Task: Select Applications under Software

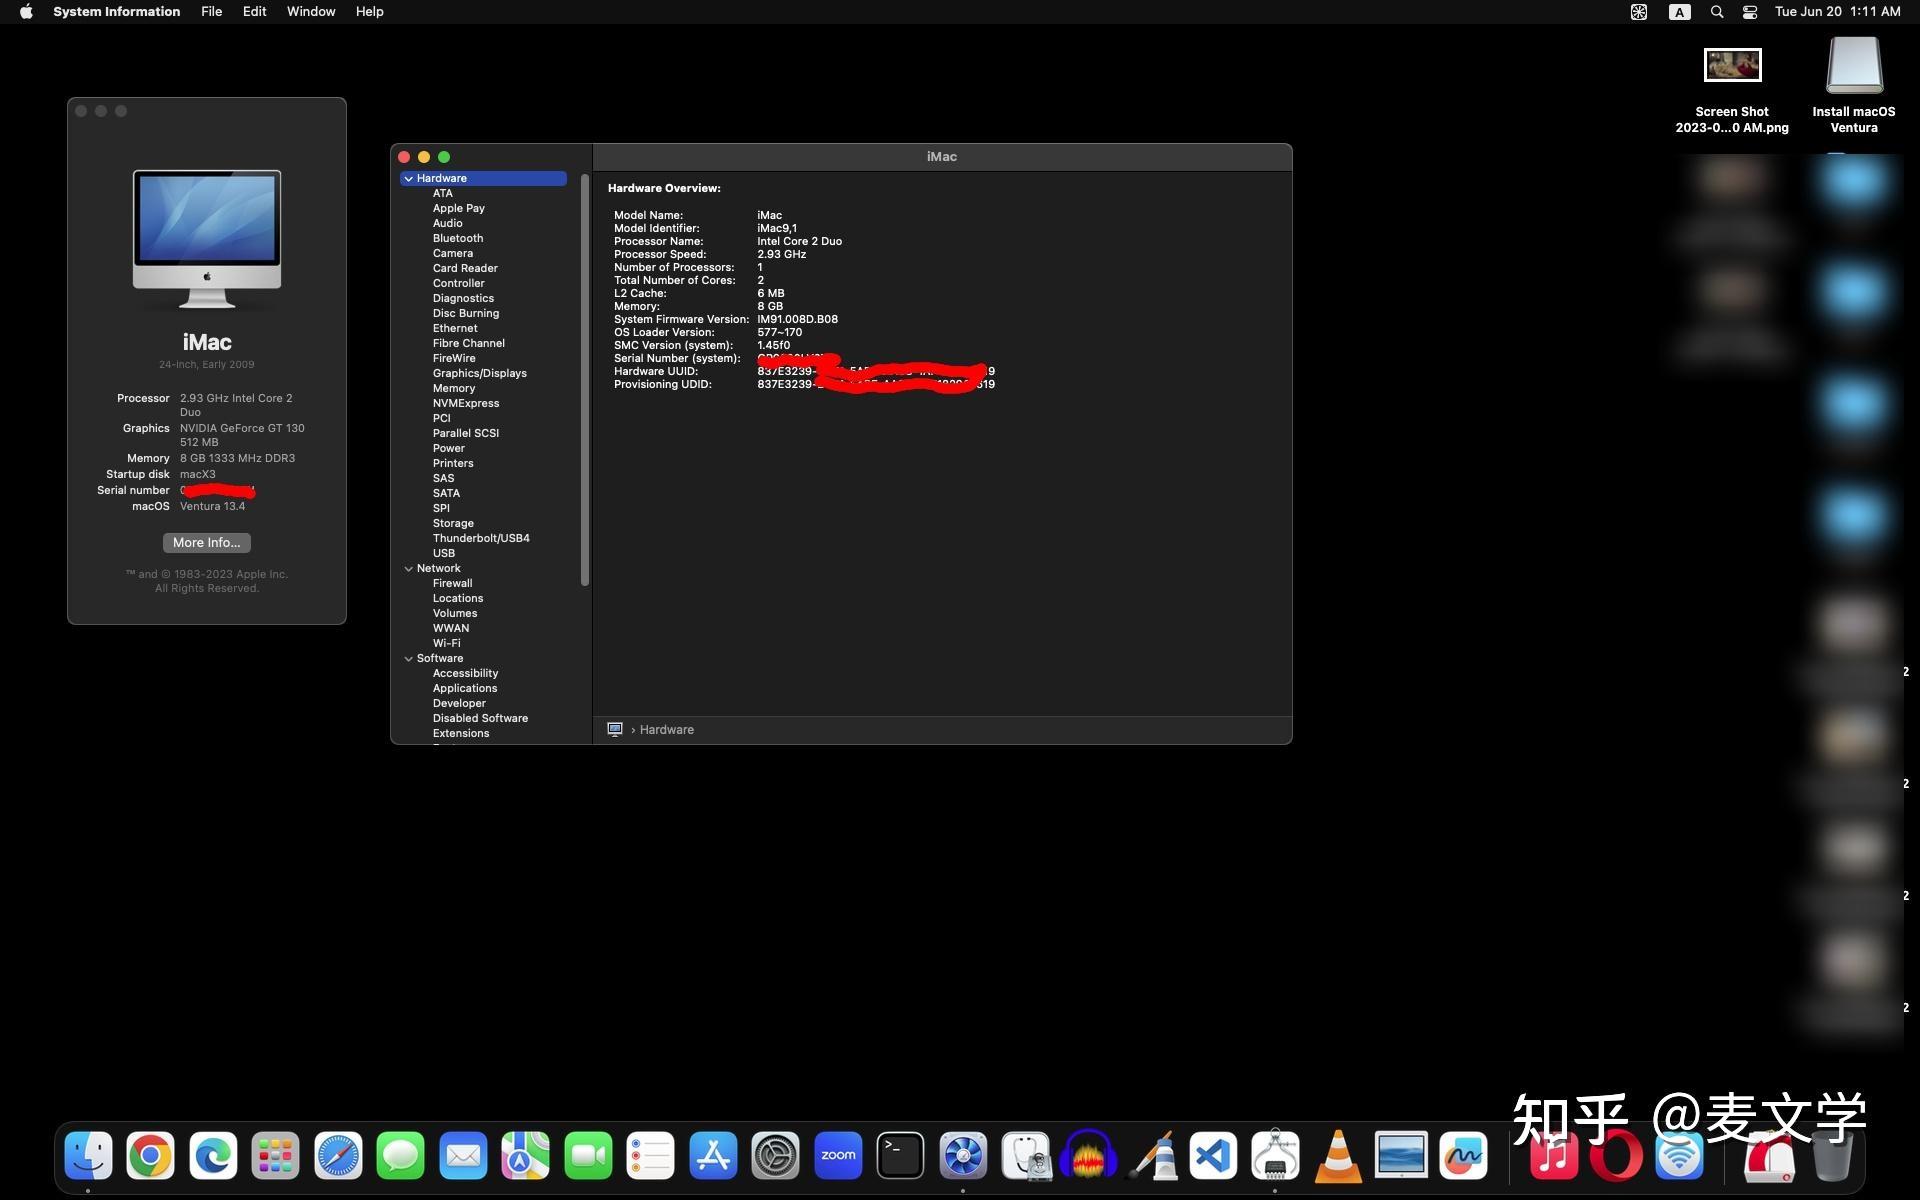Action: click(465, 689)
